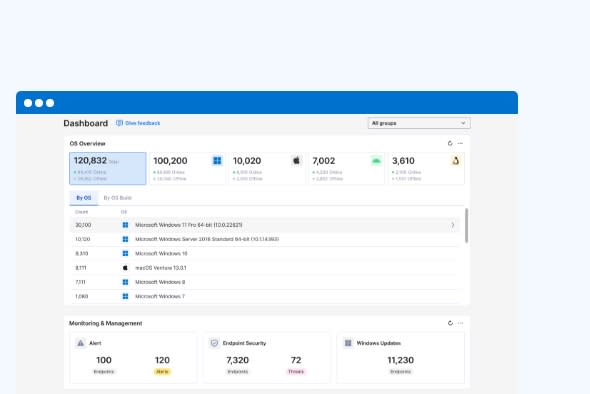
Task: Switch to the By OS Build tab
Action: pos(118,198)
